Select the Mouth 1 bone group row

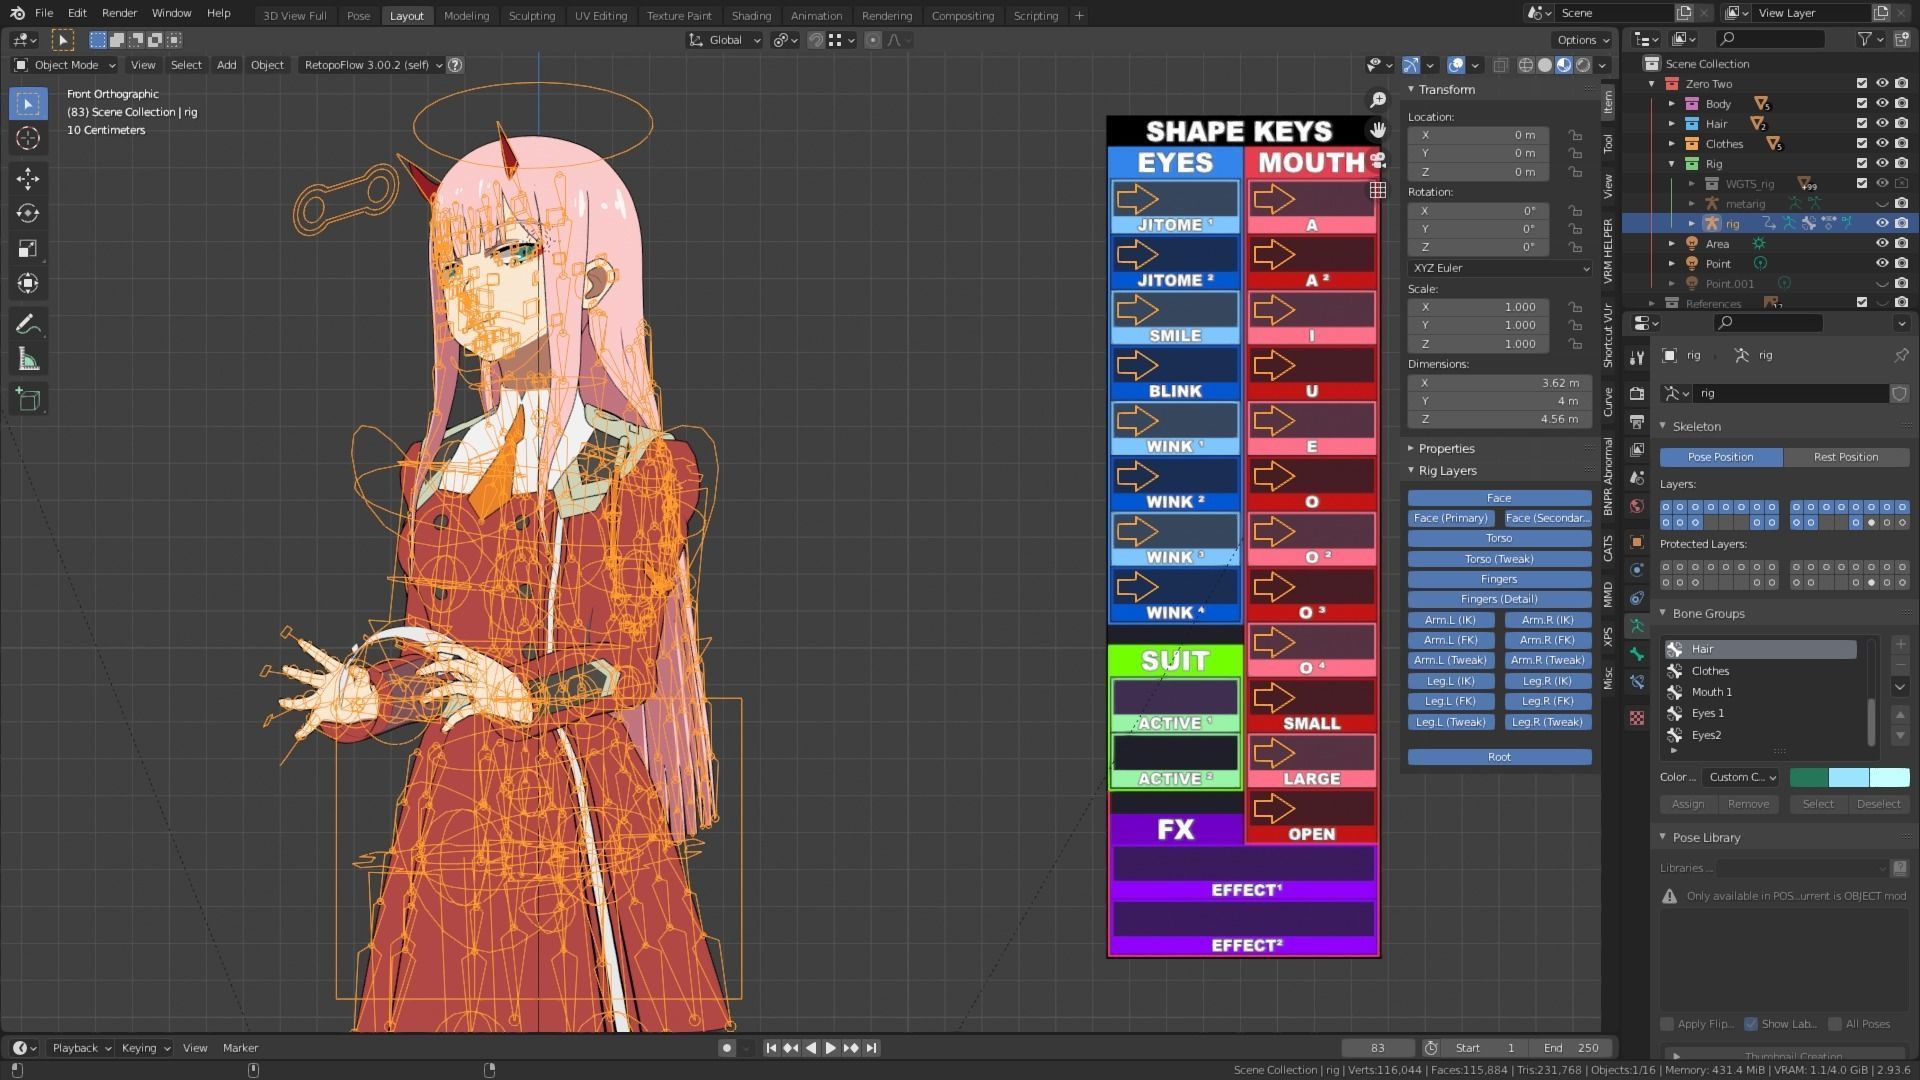1760,692
